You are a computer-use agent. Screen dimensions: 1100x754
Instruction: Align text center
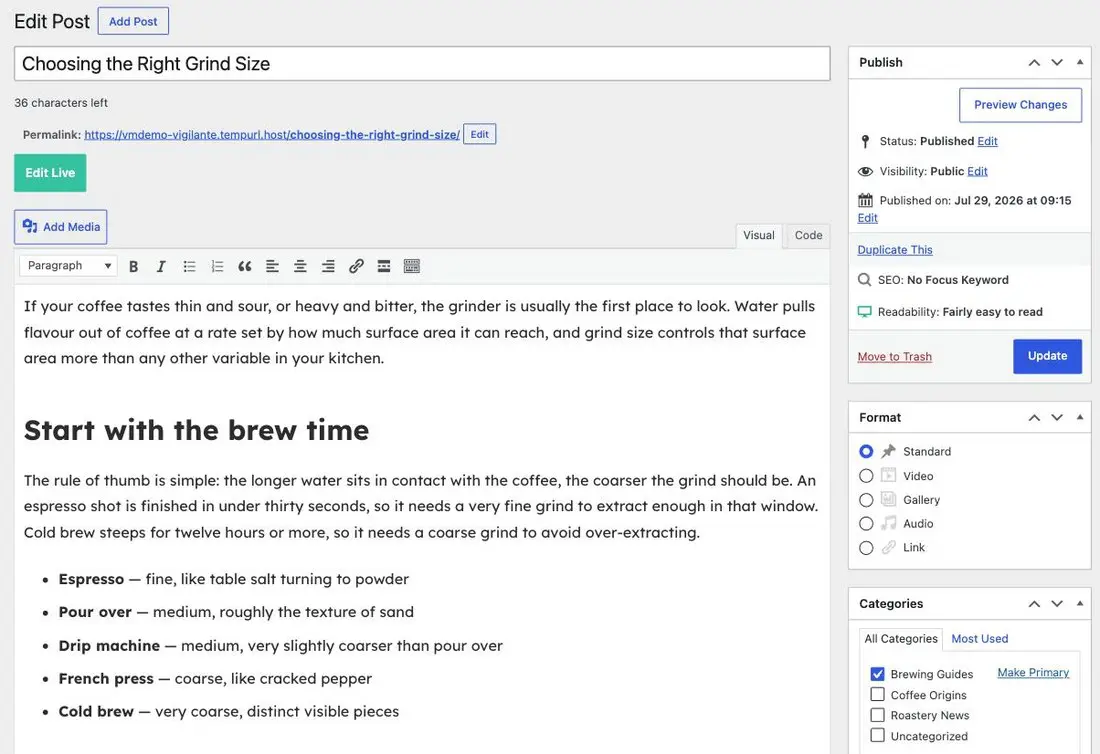click(300, 267)
